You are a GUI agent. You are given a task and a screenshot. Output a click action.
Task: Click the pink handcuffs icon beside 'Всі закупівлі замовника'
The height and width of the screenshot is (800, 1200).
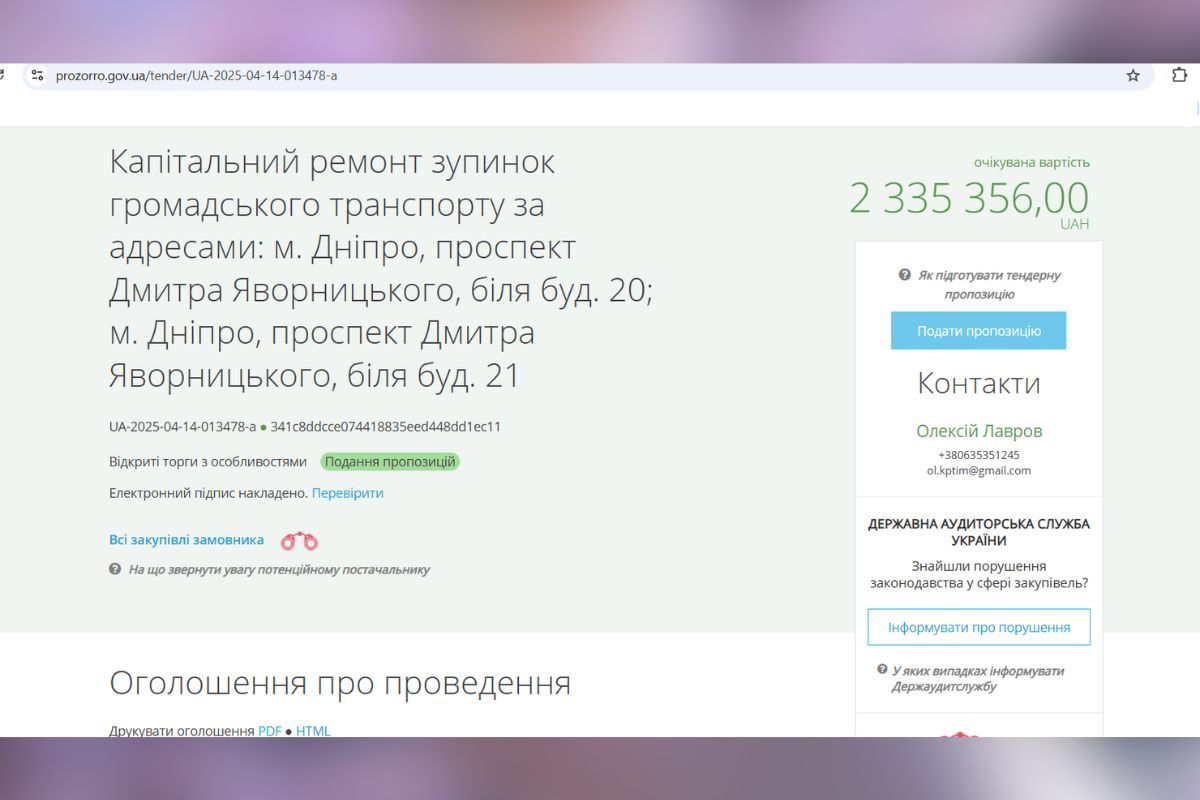297,539
